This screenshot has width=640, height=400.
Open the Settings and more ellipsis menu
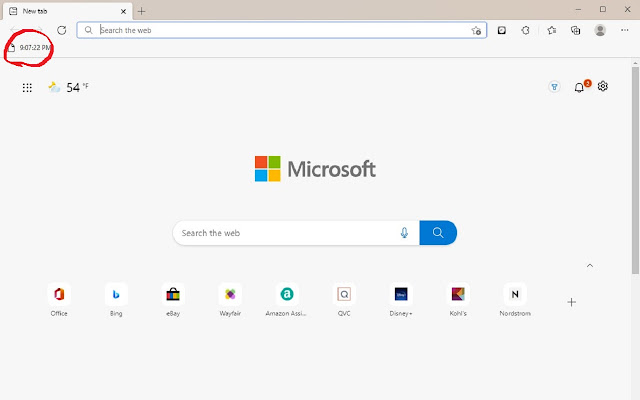coord(624,30)
